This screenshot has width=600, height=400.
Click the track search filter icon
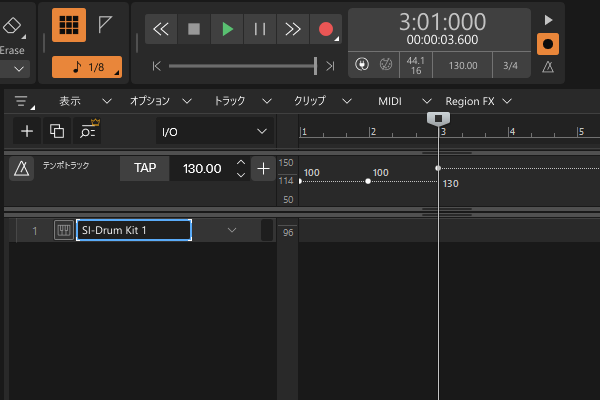click(x=89, y=130)
